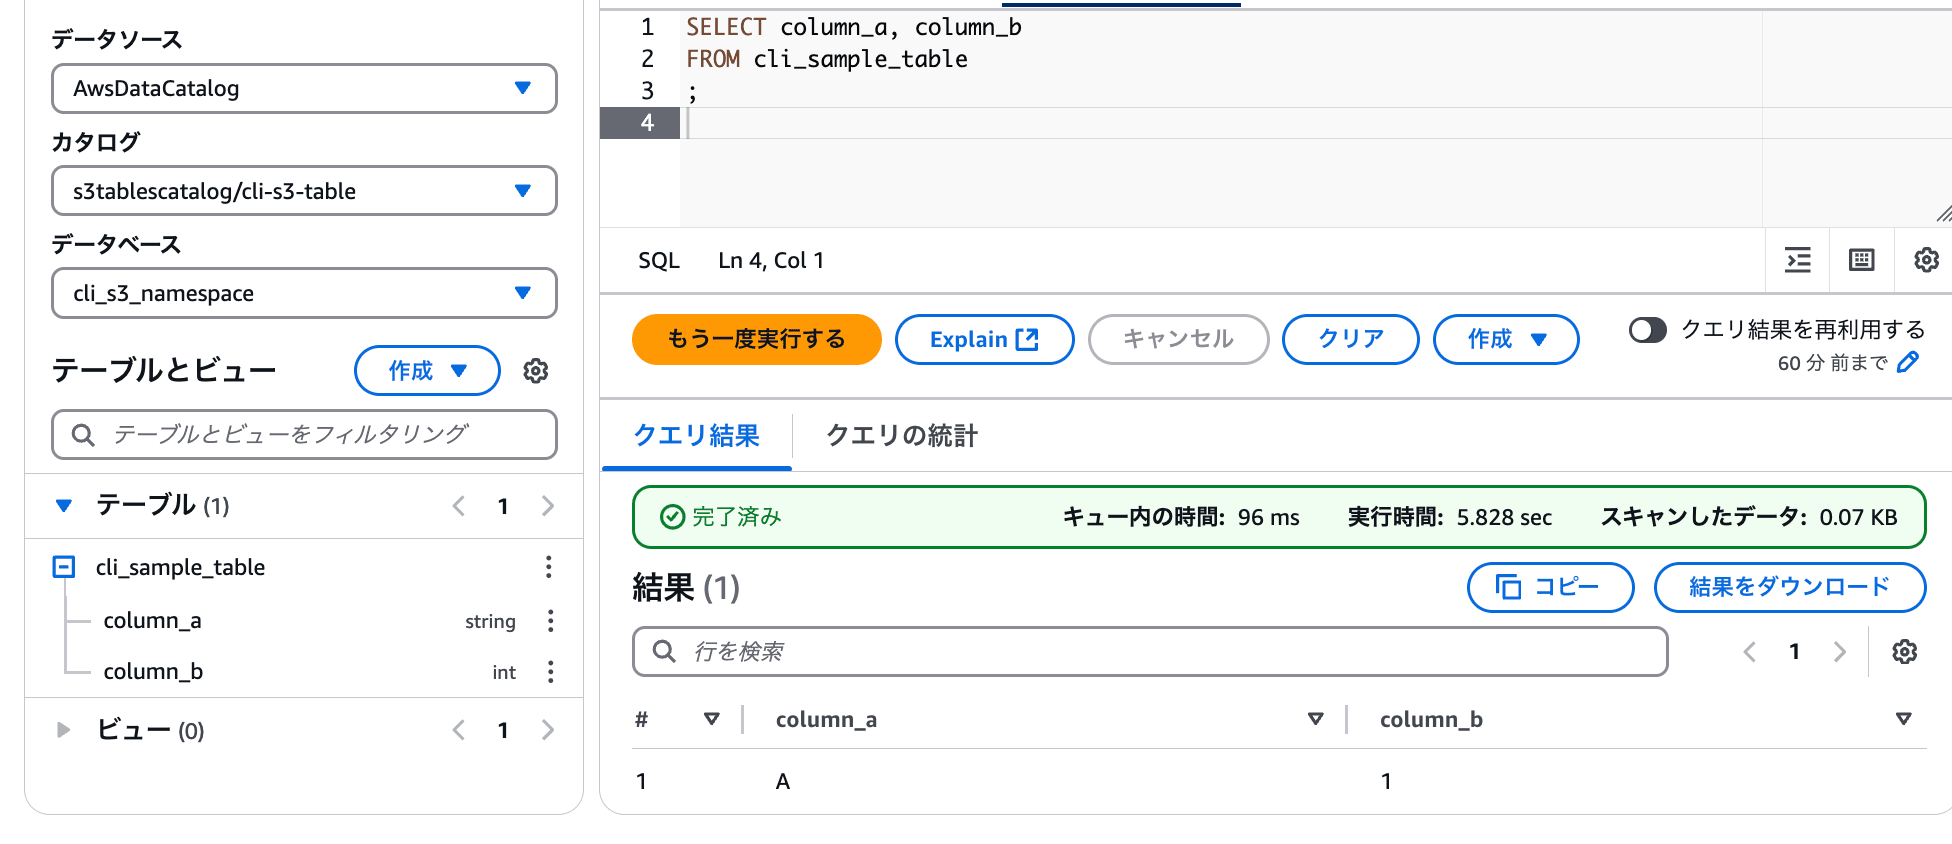Go to the previous ビュー list page
The width and height of the screenshot is (1952, 844).
click(459, 730)
